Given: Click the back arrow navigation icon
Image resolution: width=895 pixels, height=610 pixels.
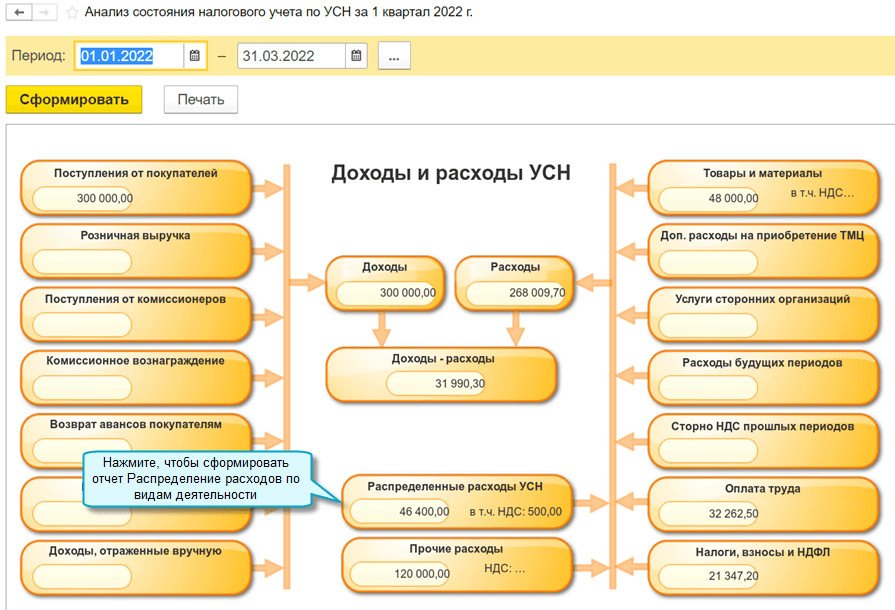Looking at the screenshot, I should click(x=19, y=12).
